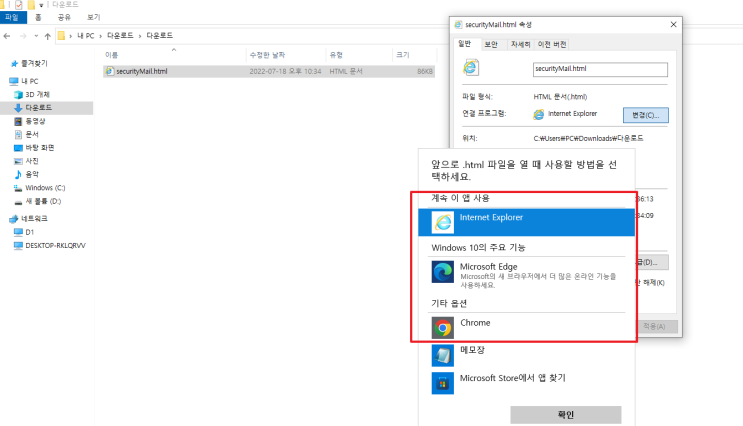Switch to the 보안 properties tab
The height and width of the screenshot is (426, 743).
(x=491, y=45)
